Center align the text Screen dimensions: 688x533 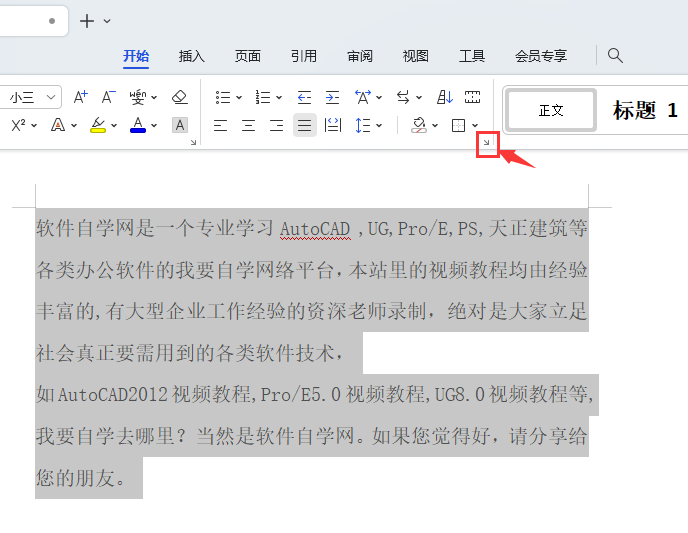pos(248,125)
